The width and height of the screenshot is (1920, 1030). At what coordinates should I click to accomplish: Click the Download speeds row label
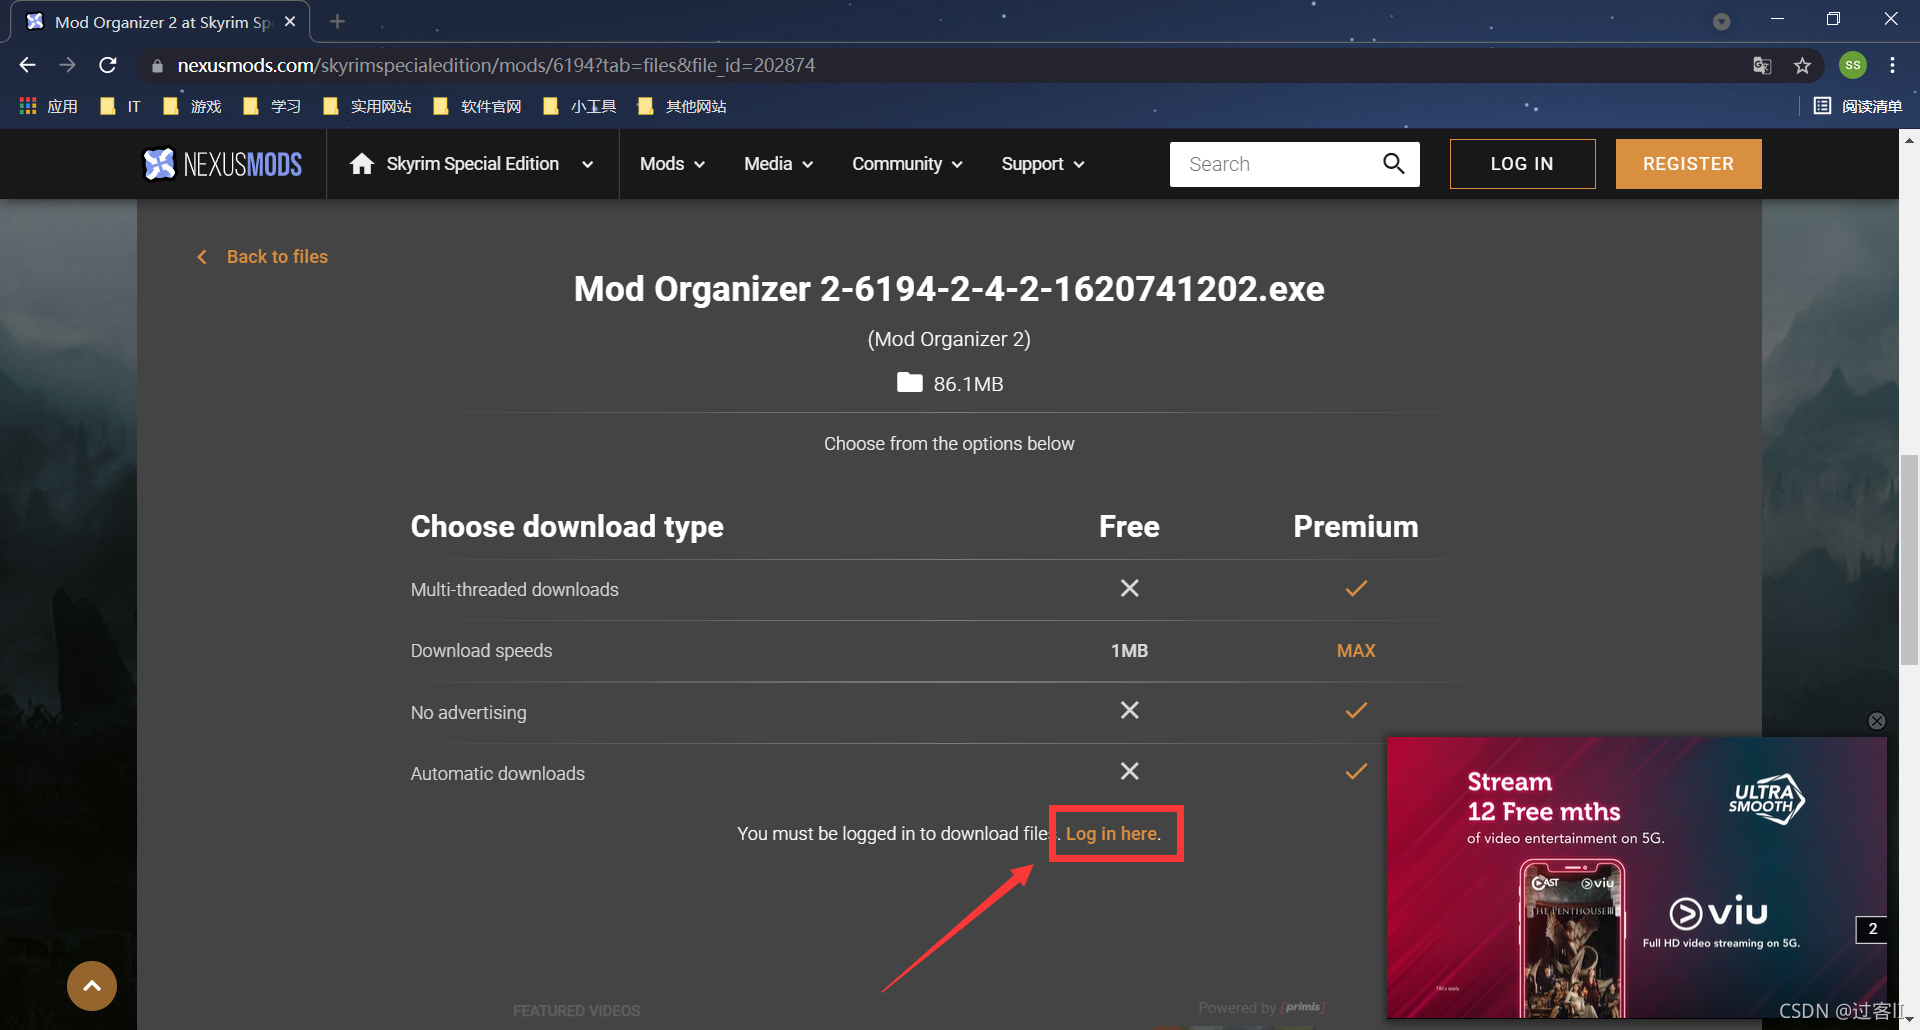(x=482, y=651)
